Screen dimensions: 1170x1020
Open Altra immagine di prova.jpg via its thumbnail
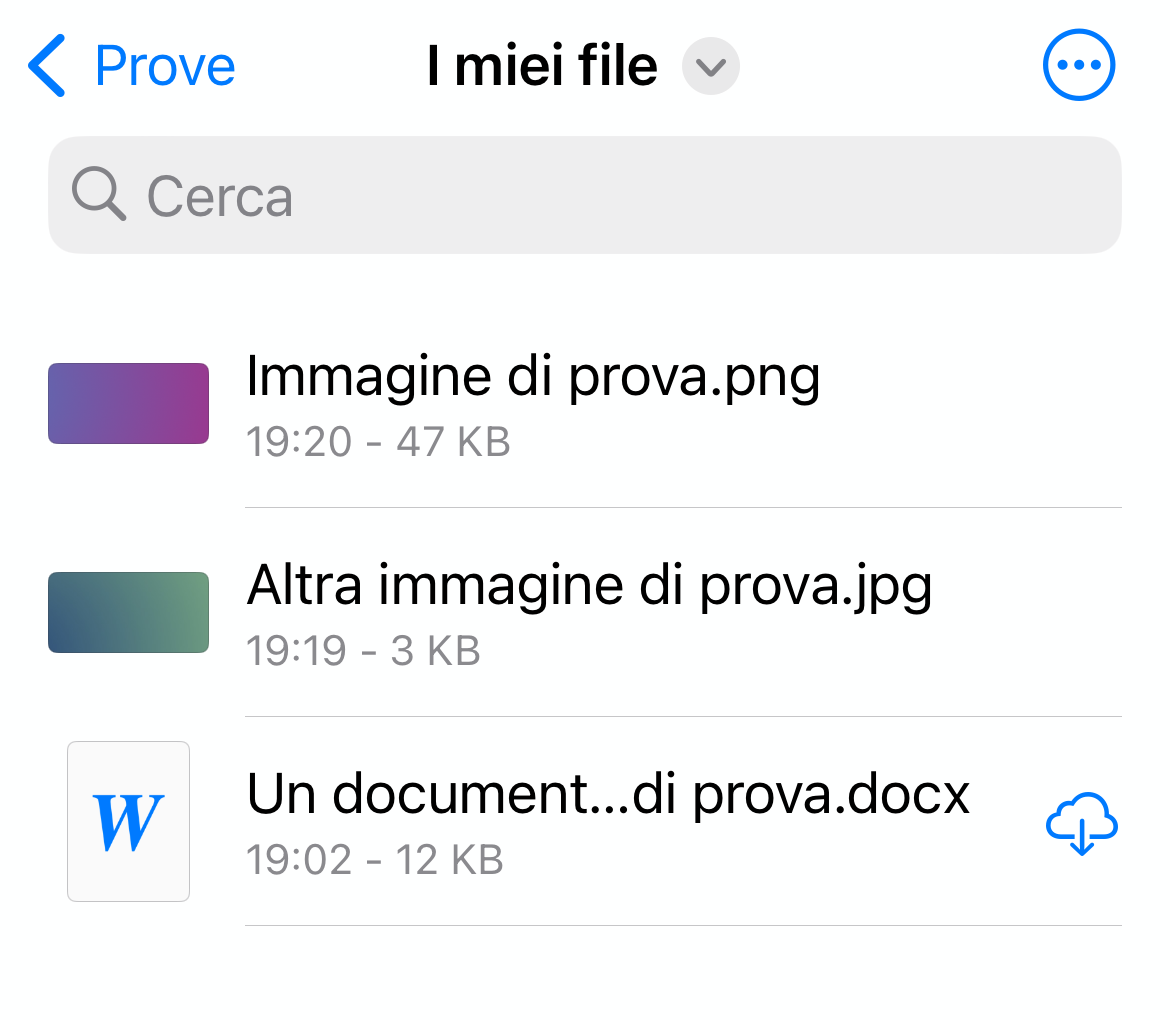pos(128,612)
